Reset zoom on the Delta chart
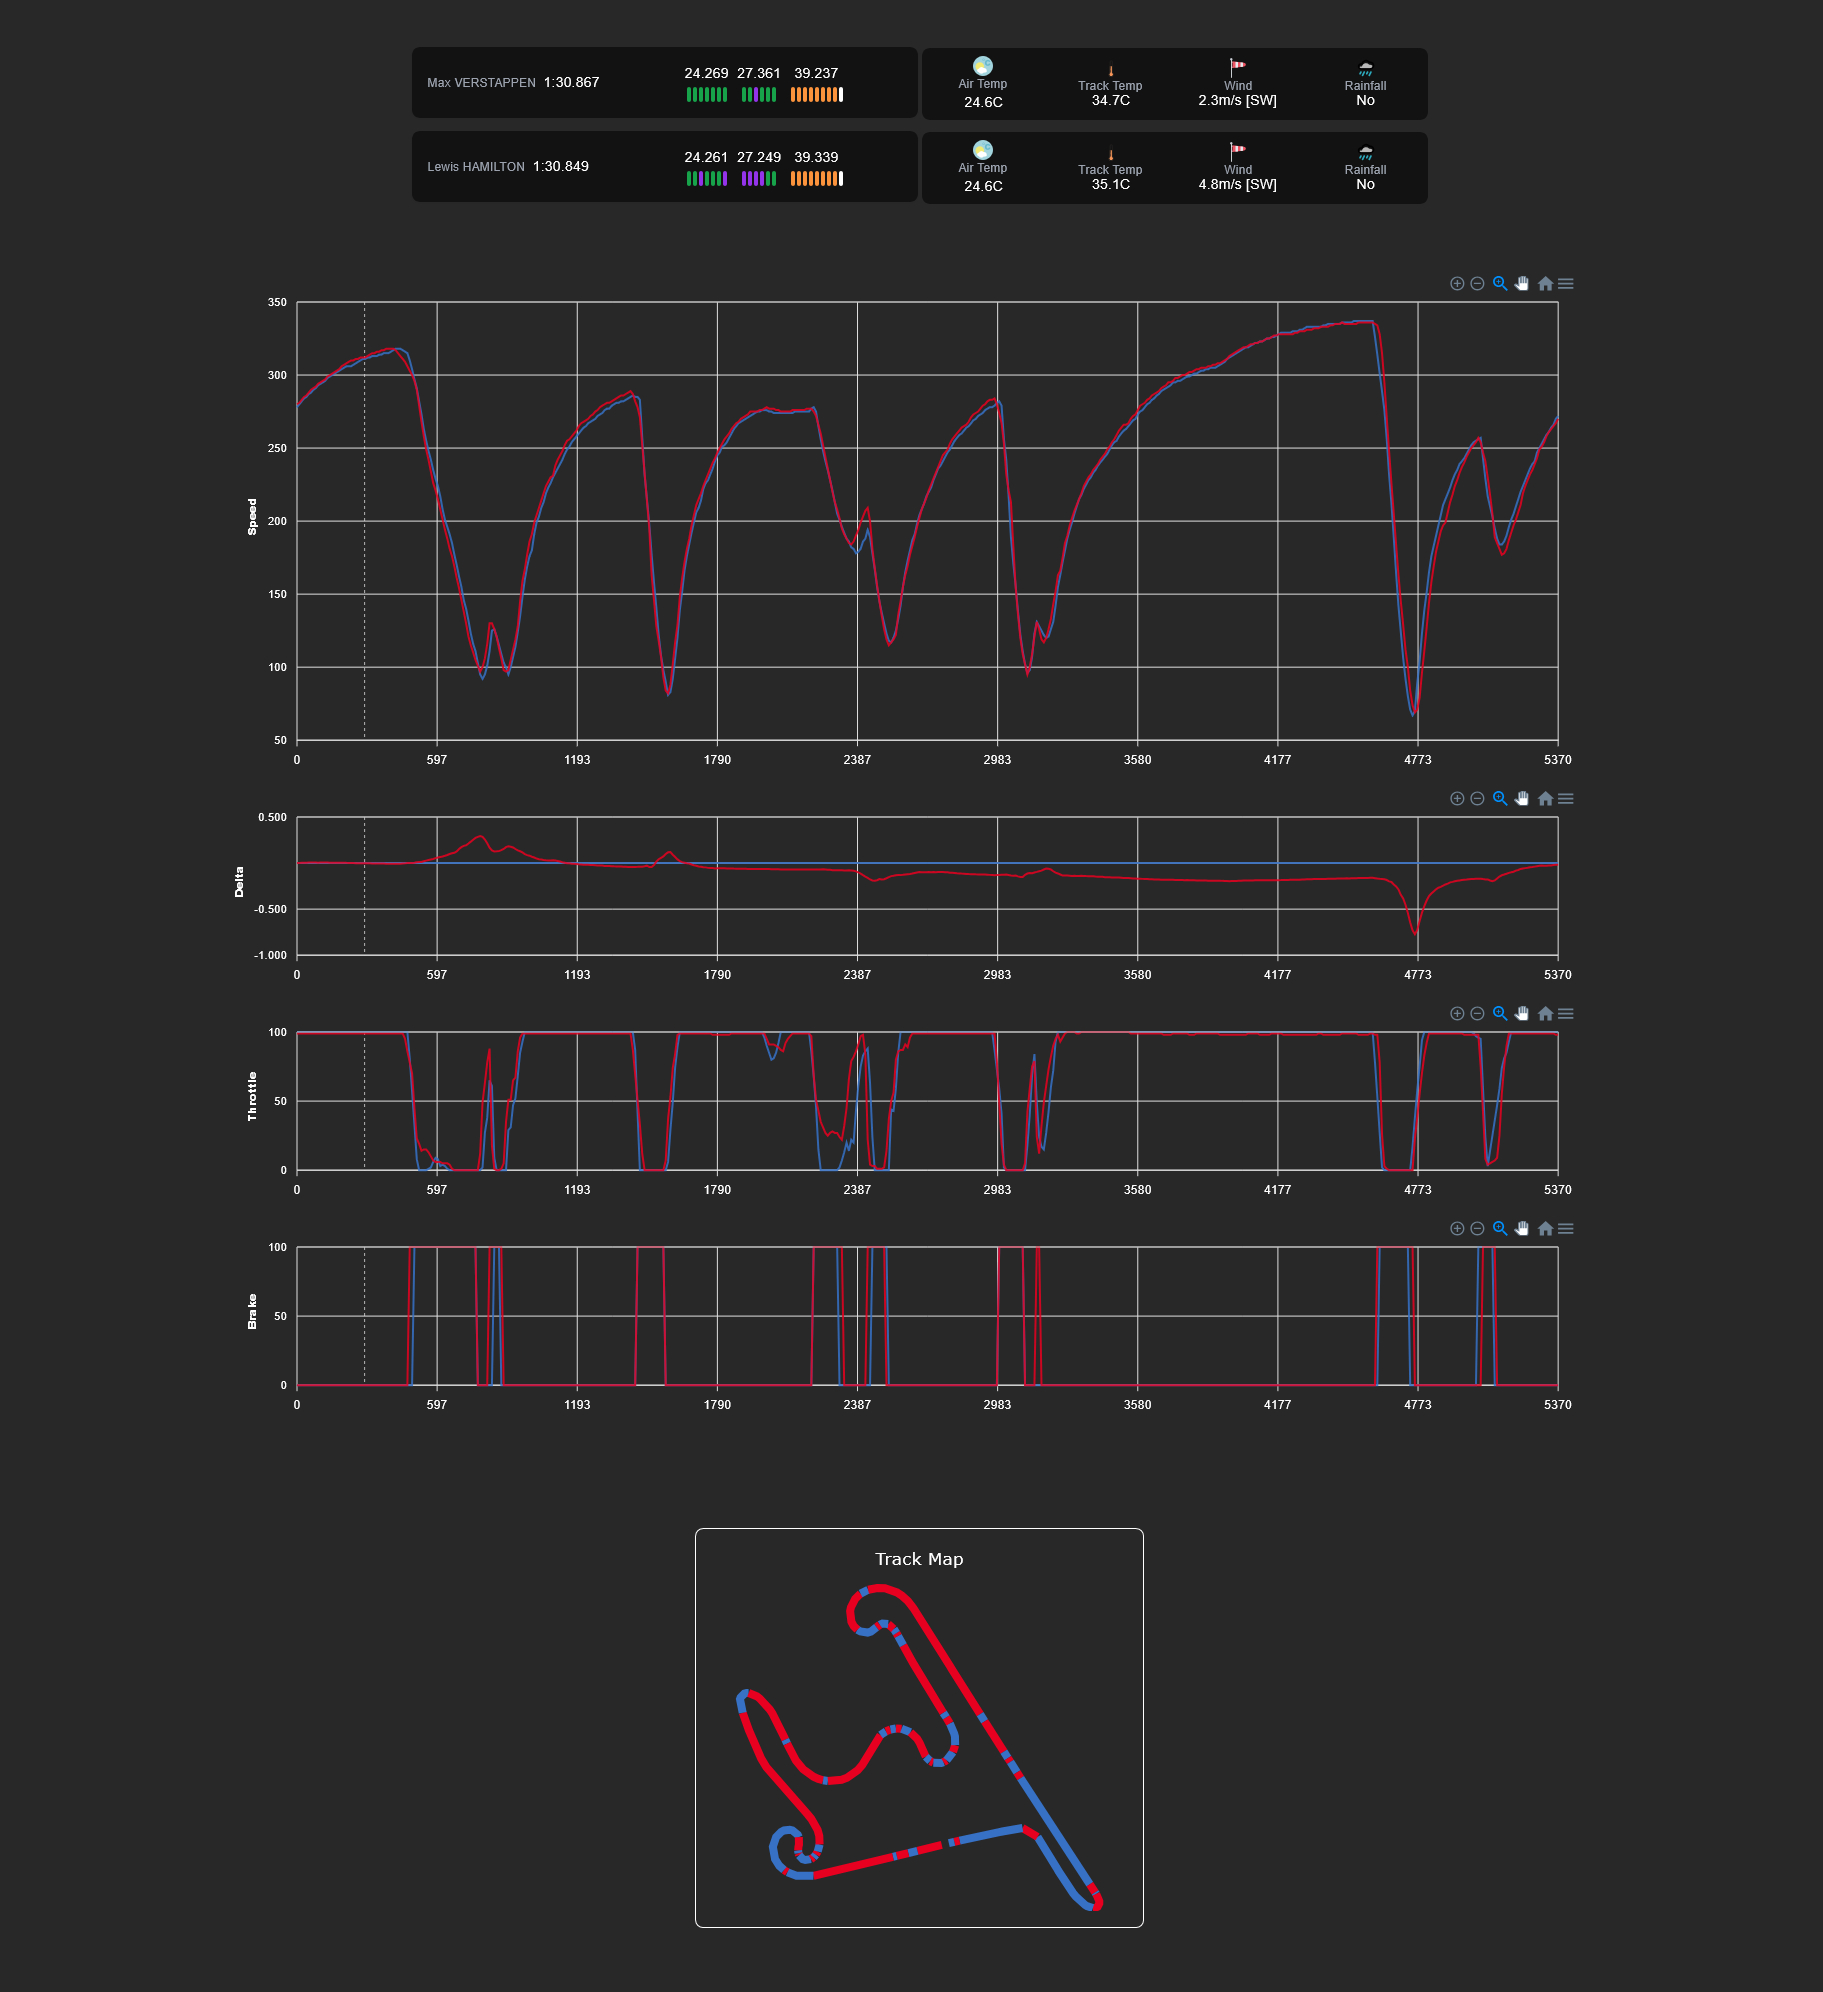The image size is (1823, 1992). 1545,799
